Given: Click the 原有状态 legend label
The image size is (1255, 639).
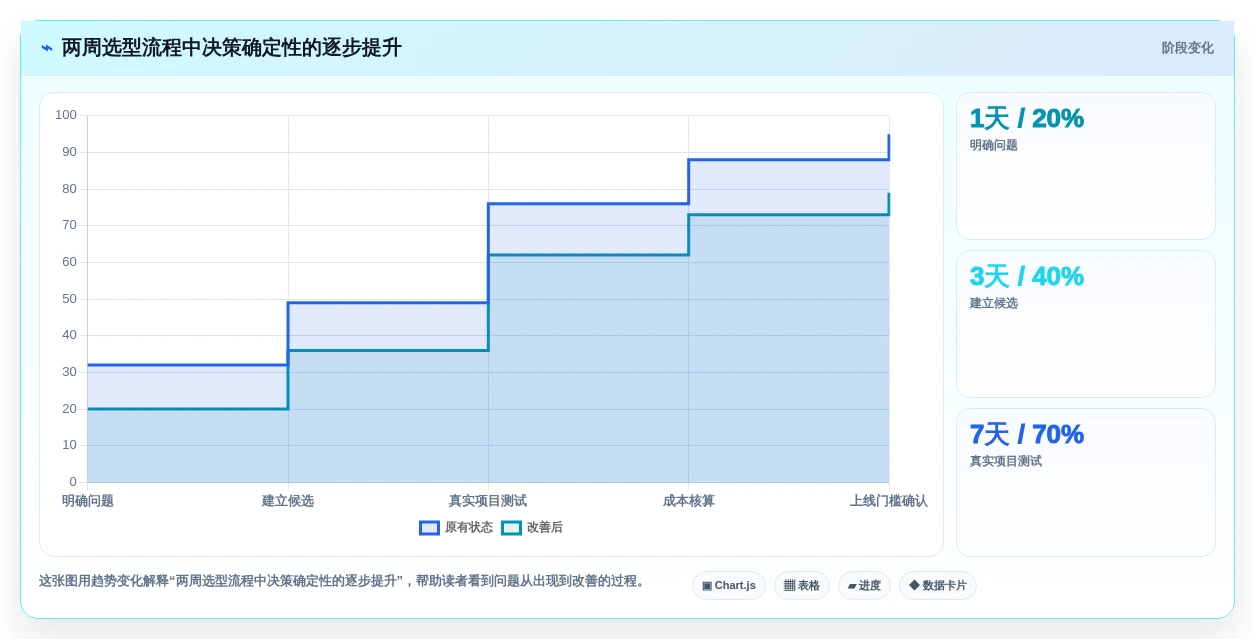Looking at the screenshot, I should click(x=469, y=528).
